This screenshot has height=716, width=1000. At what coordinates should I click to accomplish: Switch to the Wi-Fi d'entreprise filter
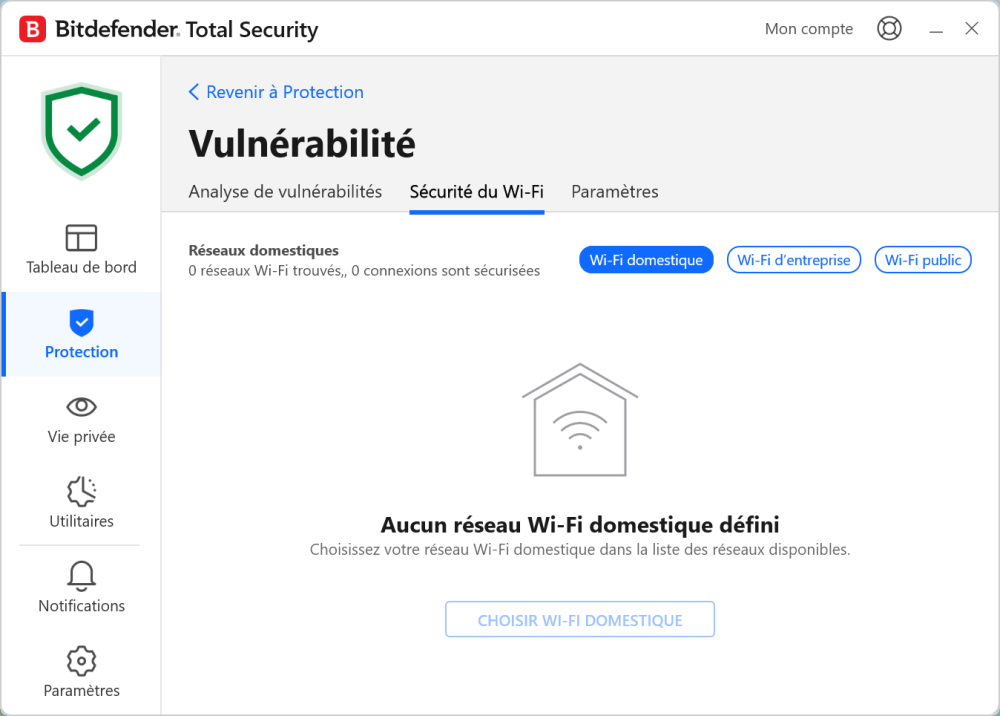tap(793, 260)
